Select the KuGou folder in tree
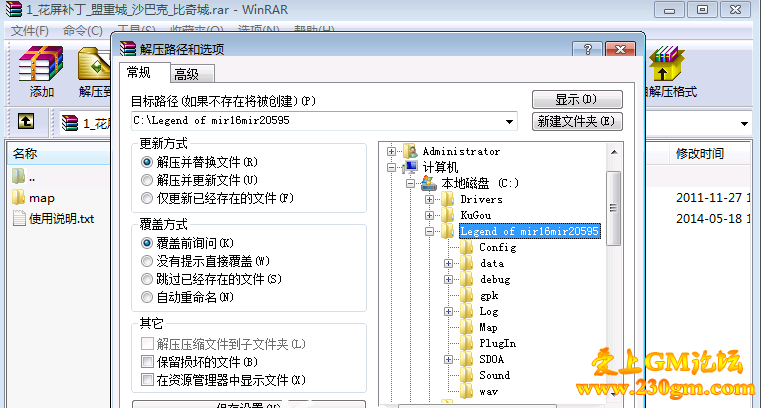Screen dimensions: 761x408 [x=475, y=215]
